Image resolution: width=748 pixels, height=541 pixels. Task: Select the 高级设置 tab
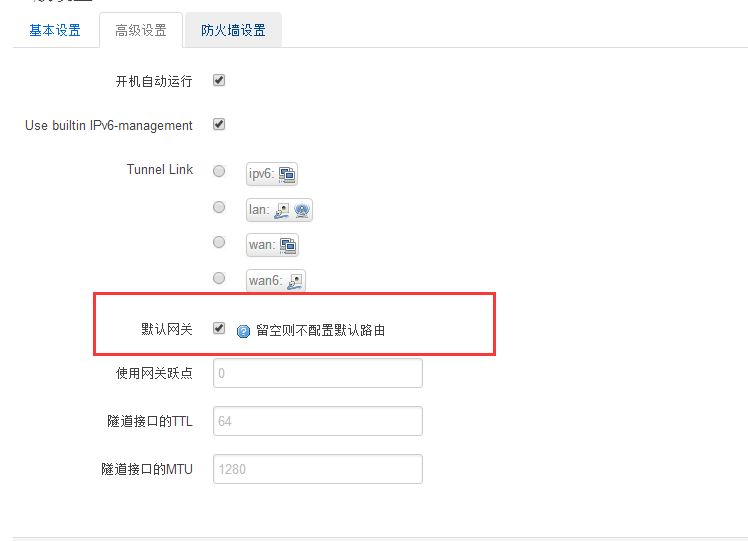click(141, 31)
